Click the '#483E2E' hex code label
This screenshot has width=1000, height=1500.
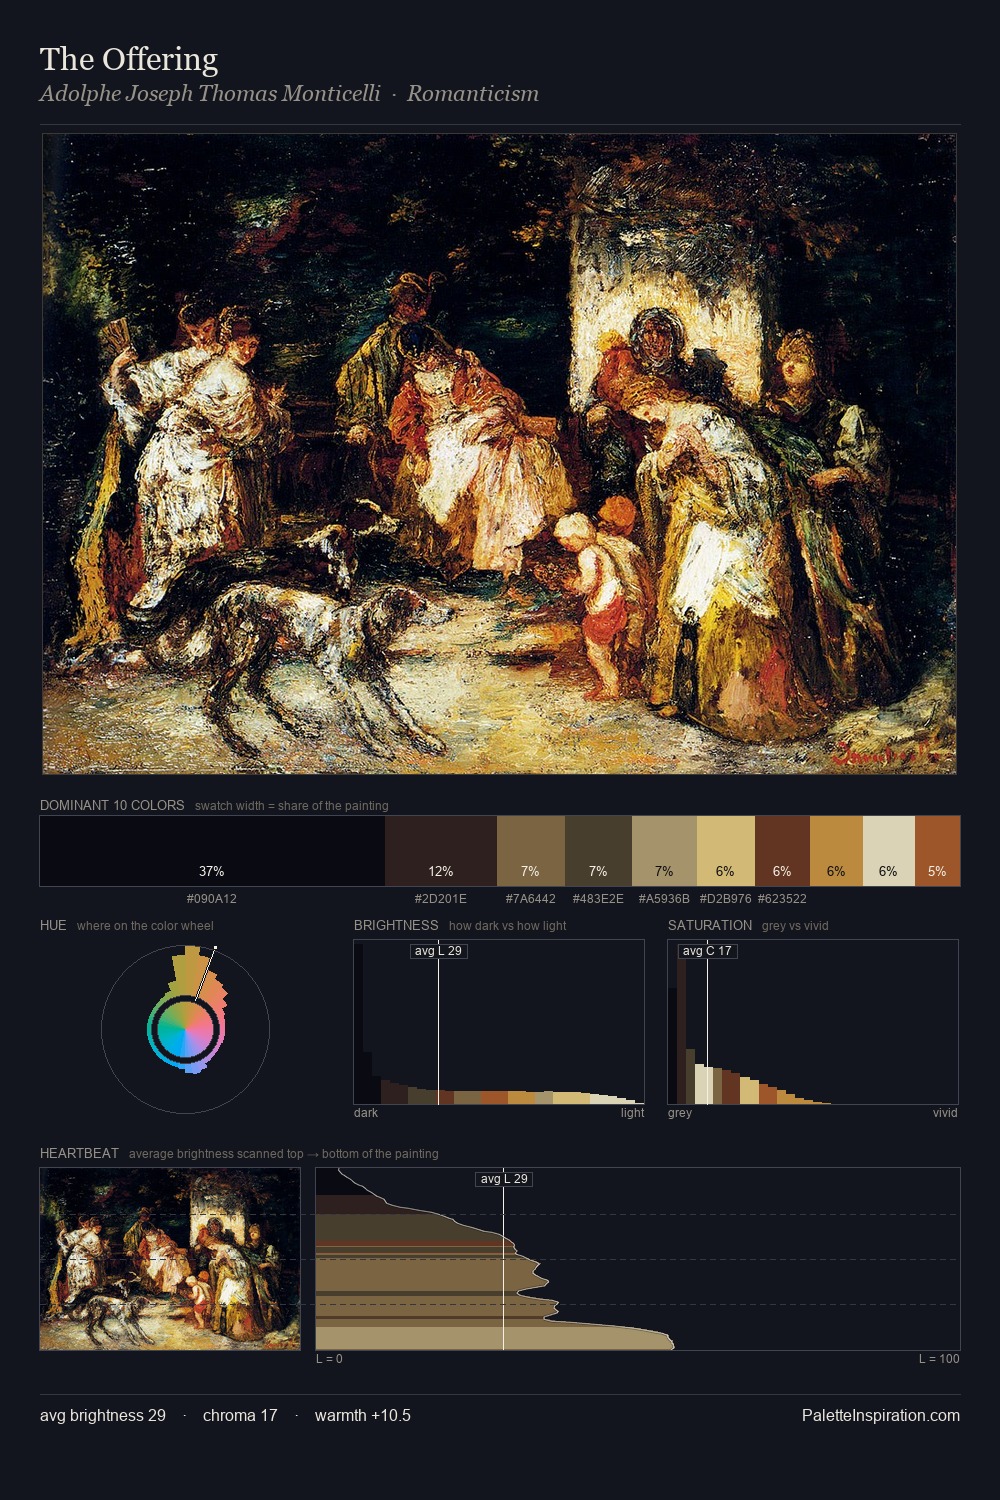click(598, 898)
